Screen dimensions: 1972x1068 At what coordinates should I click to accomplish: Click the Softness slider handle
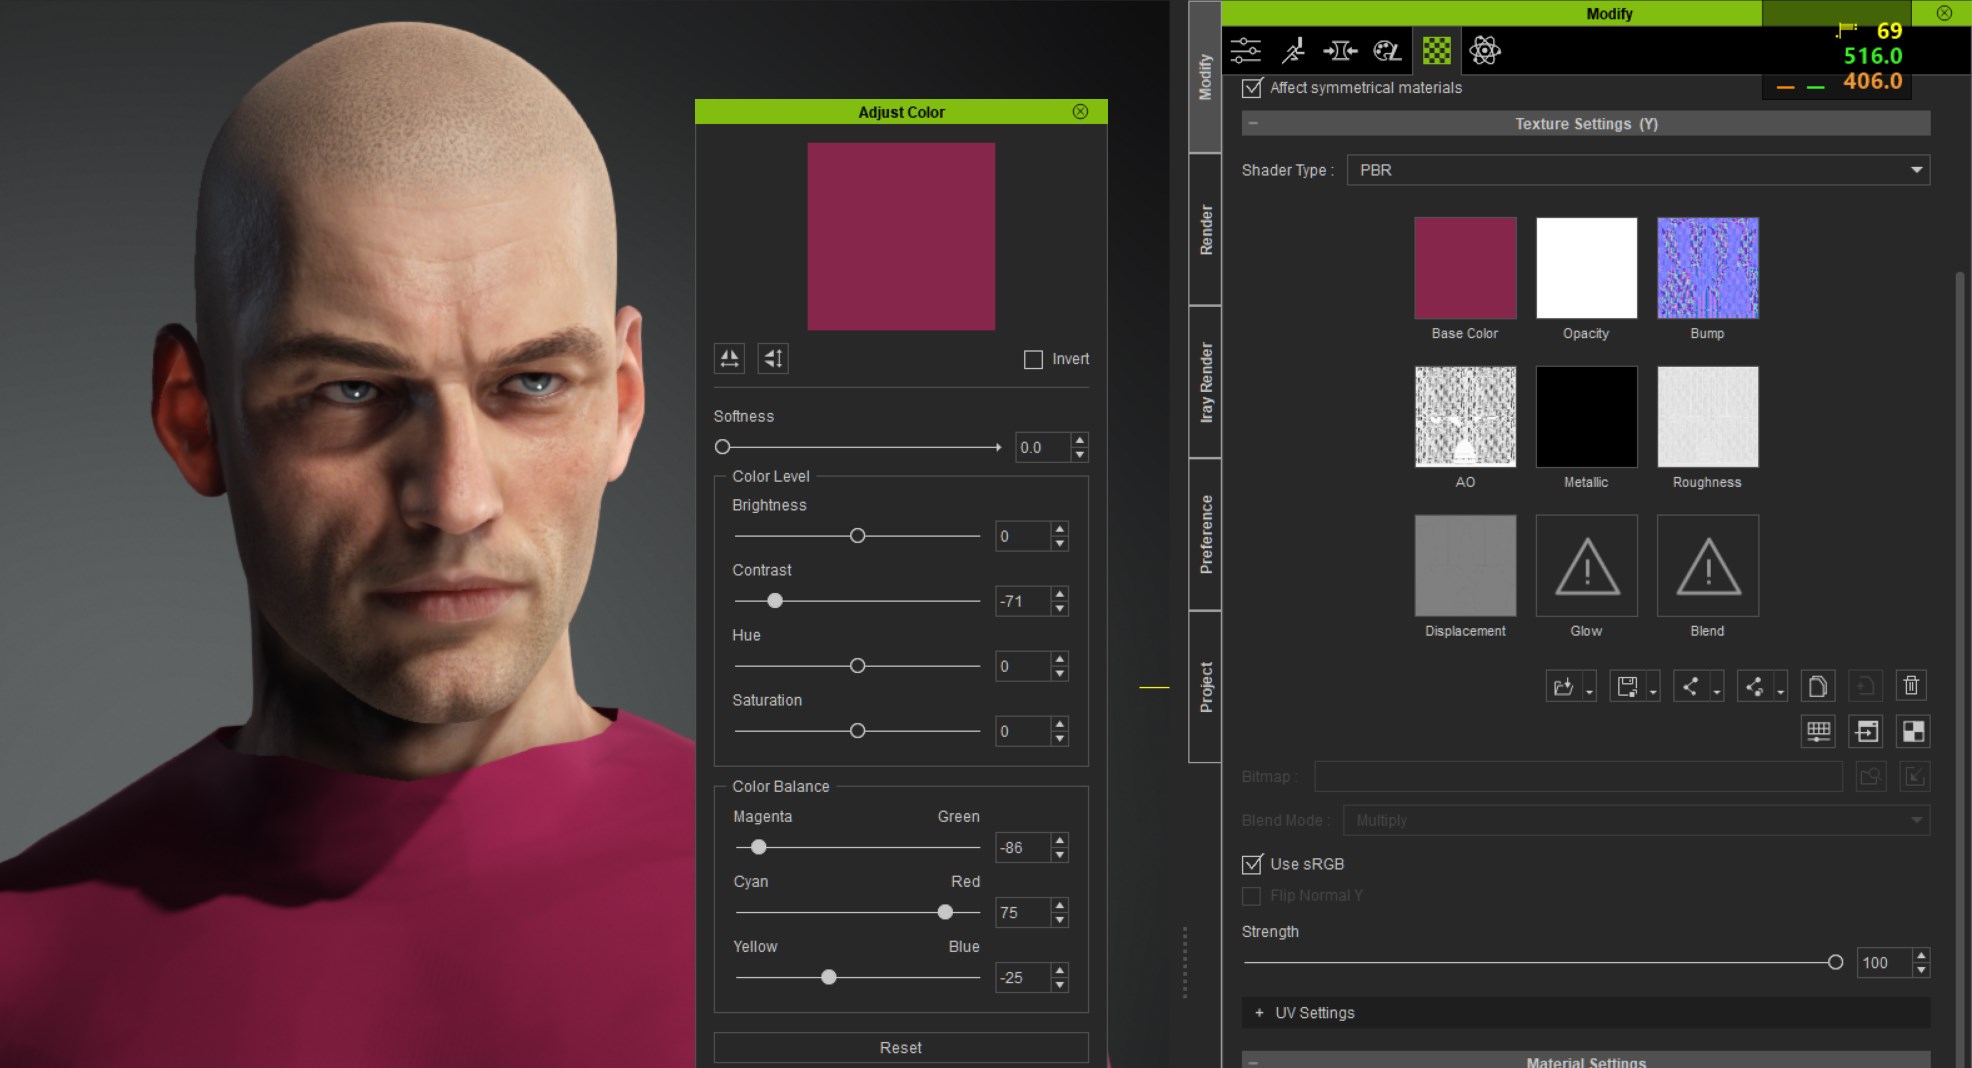point(722,447)
